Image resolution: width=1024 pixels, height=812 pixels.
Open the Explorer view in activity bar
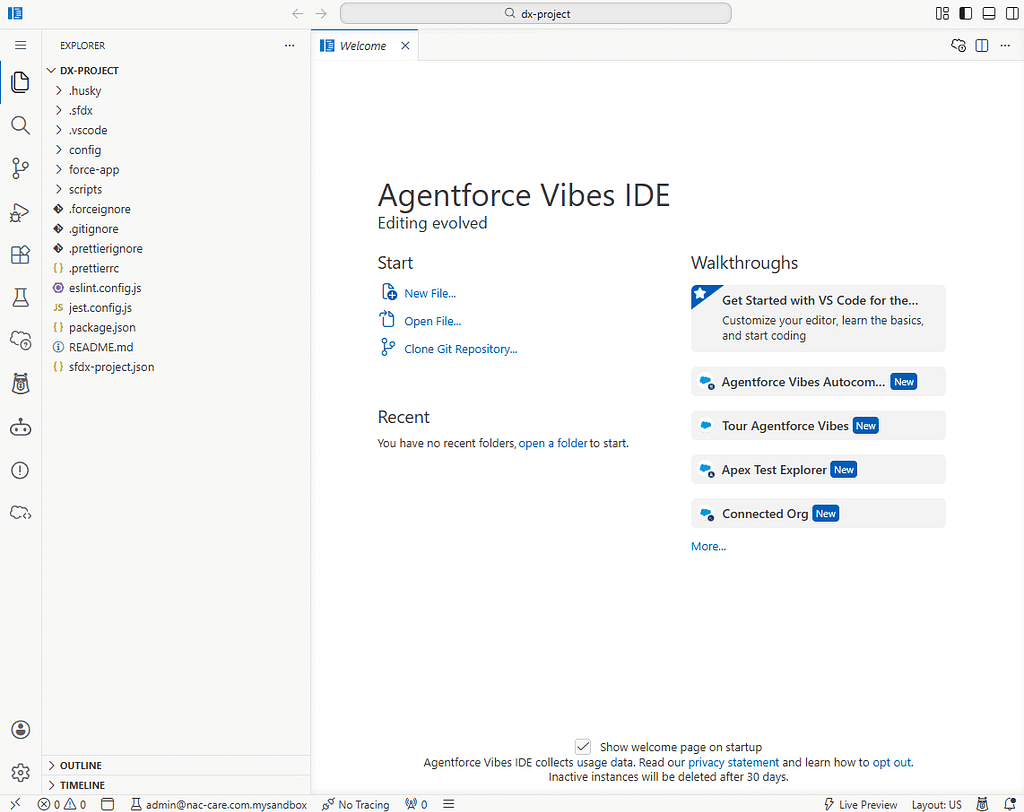pos(20,82)
